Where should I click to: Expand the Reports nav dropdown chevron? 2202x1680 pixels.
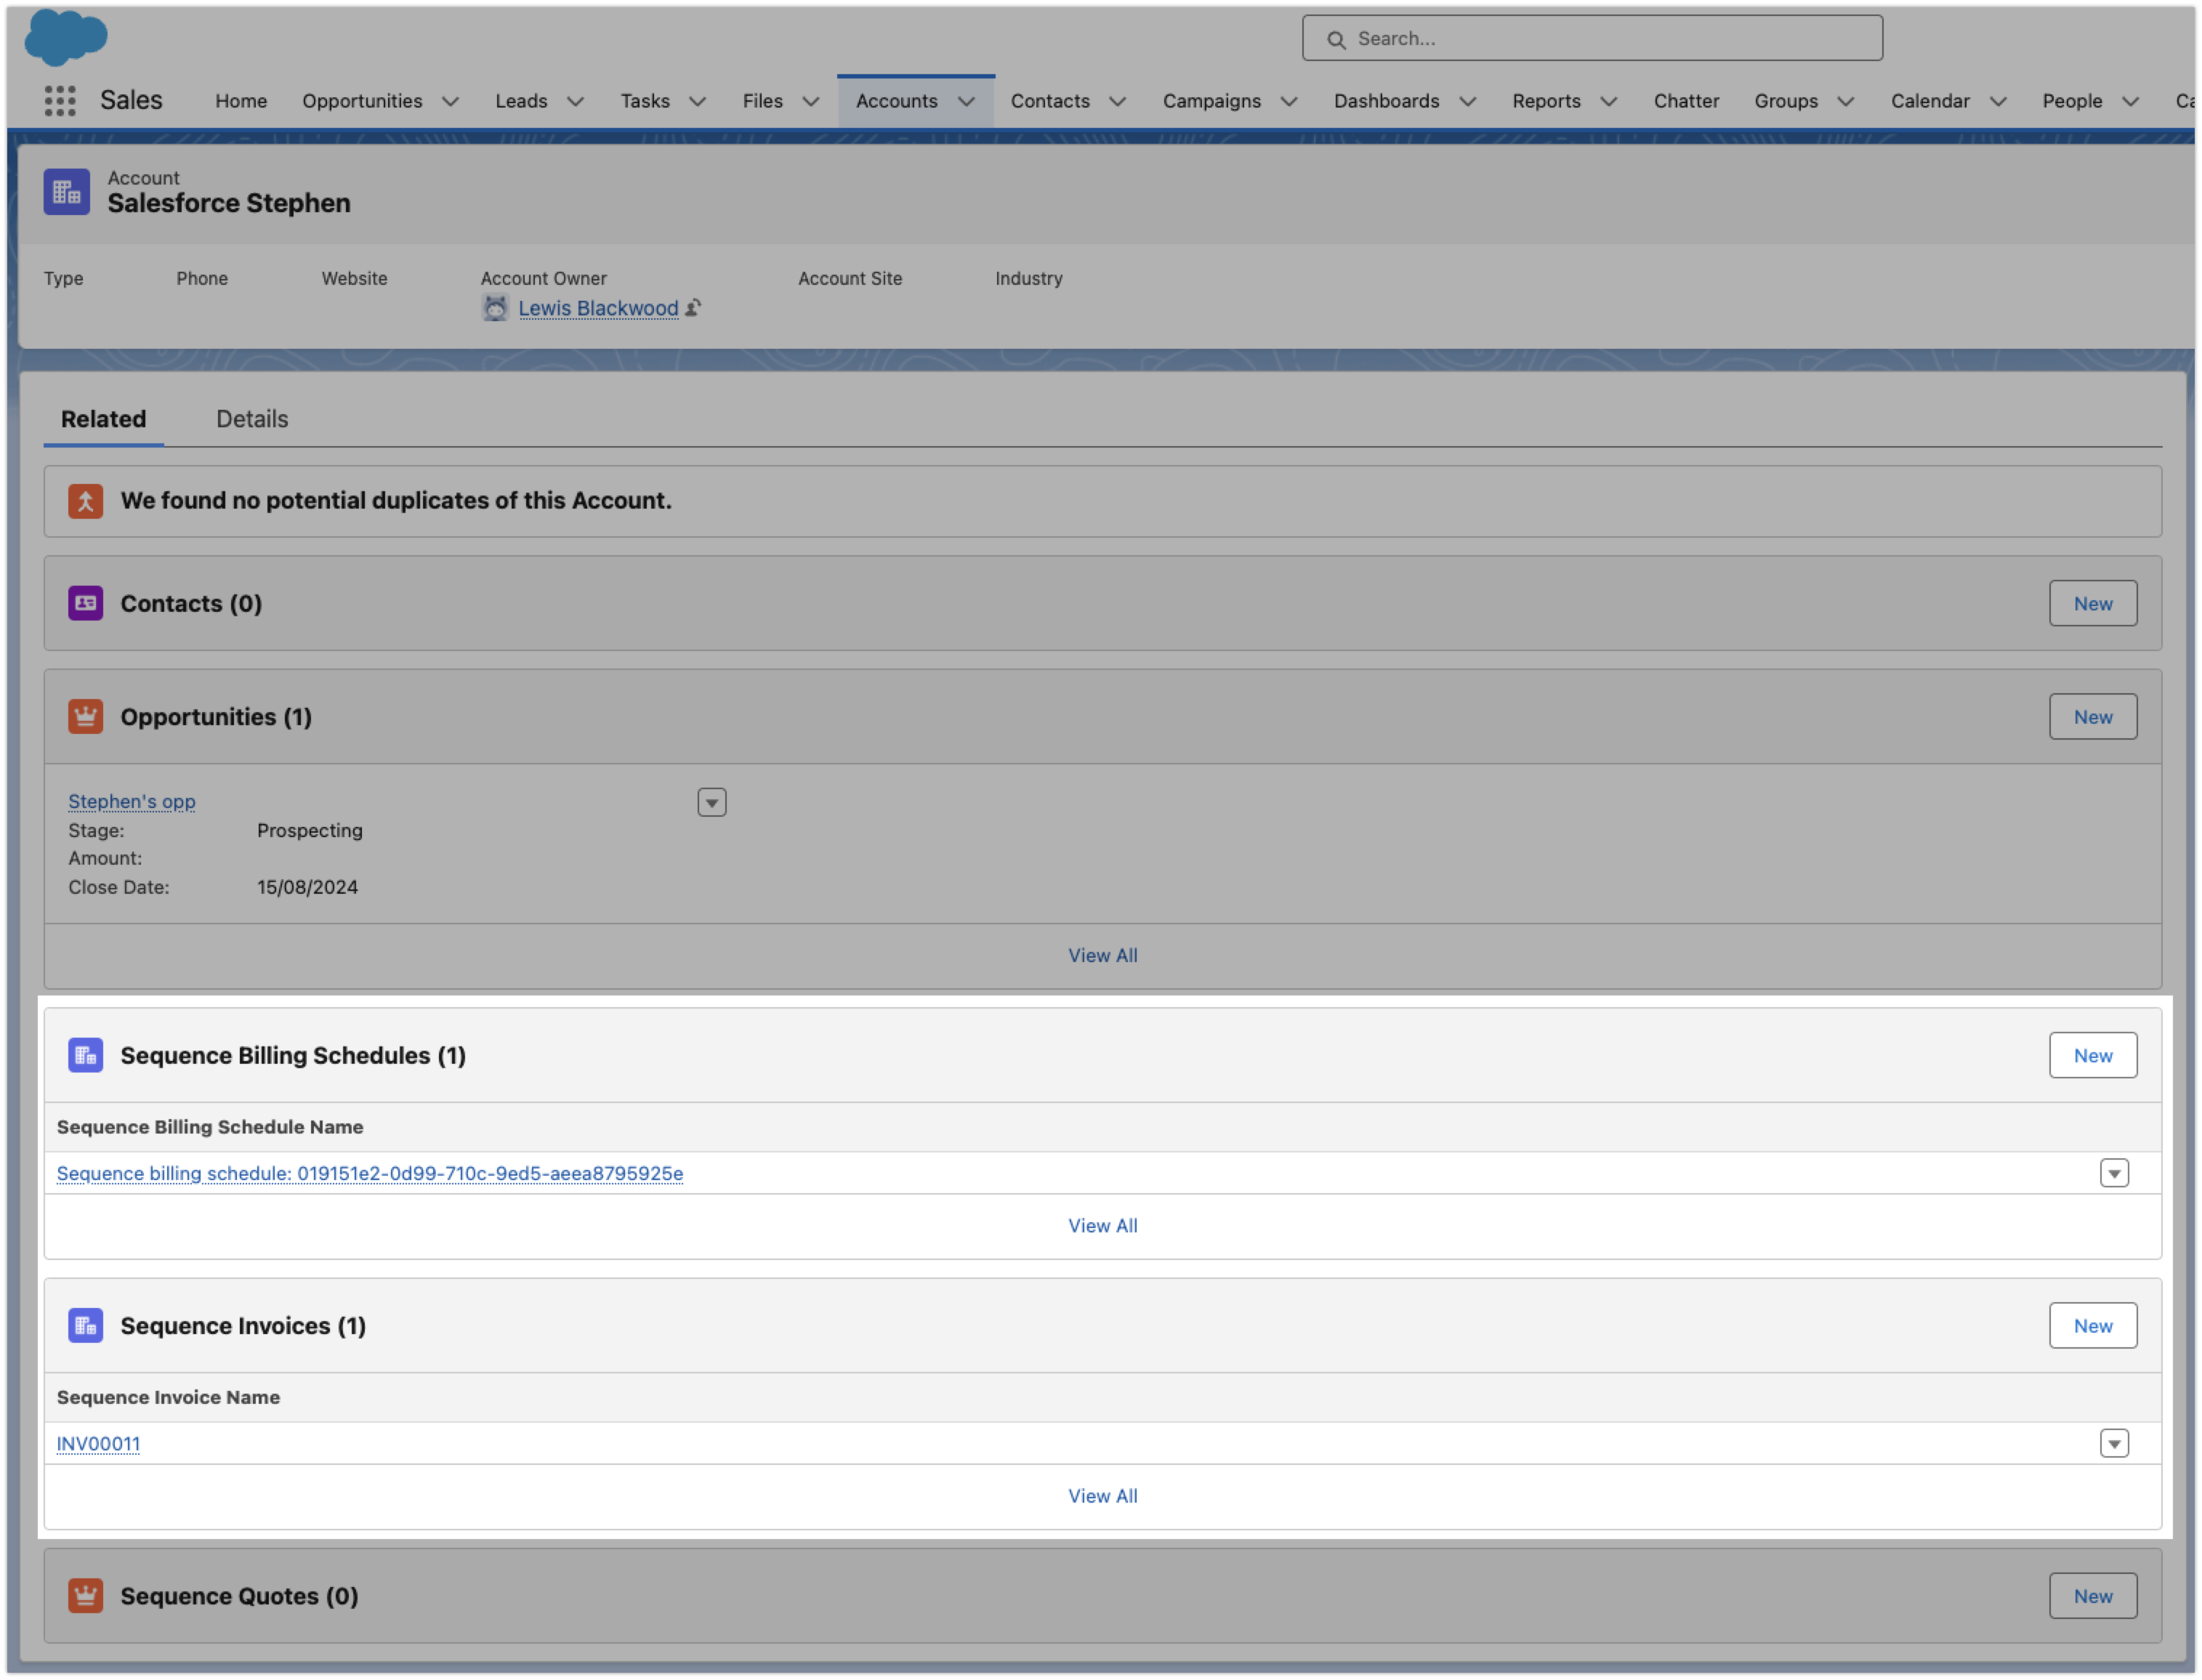click(x=1610, y=101)
